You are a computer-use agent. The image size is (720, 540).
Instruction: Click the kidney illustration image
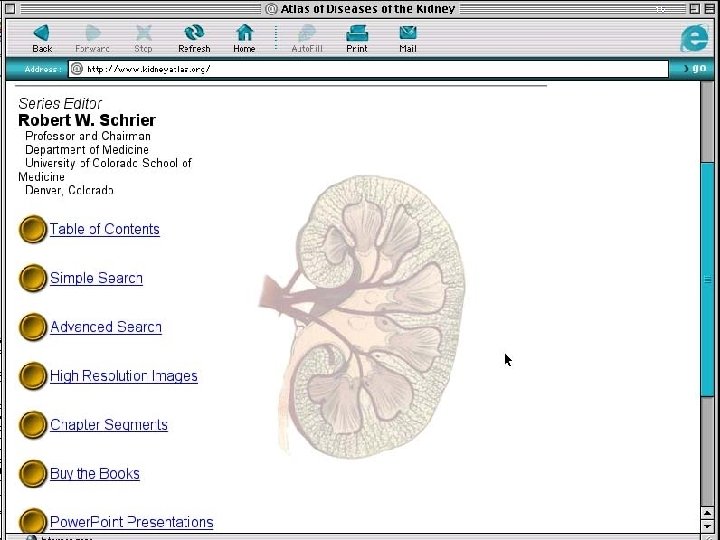tap(363, 317)
